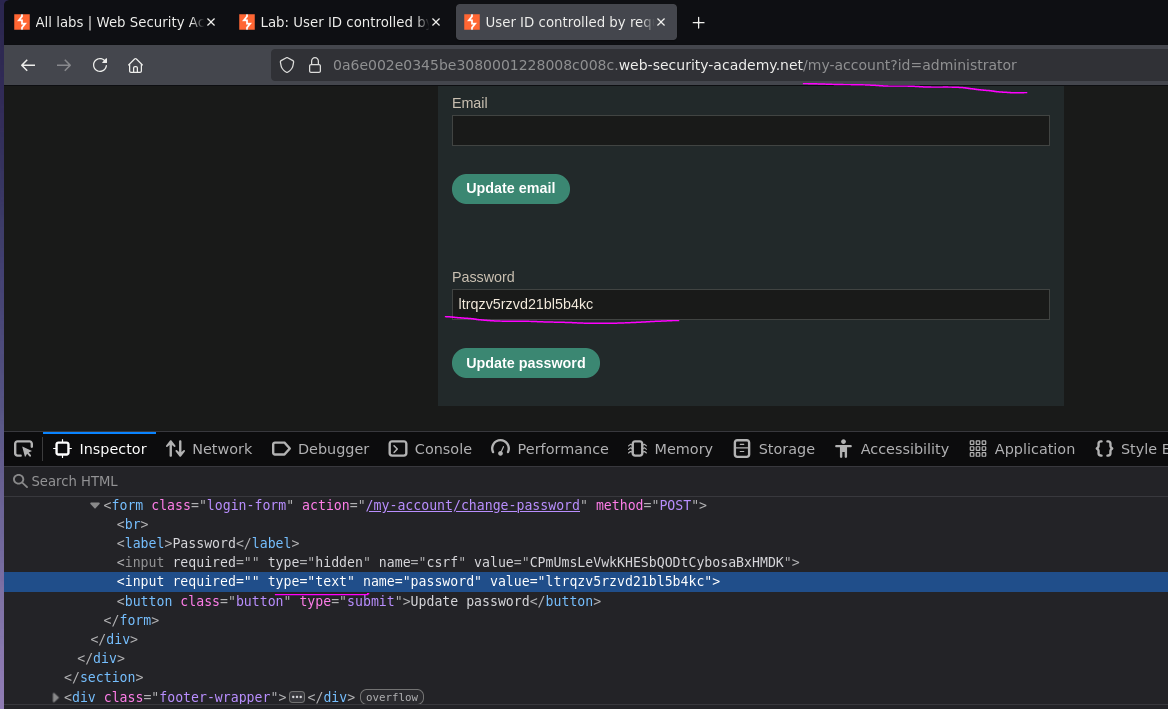Screen dimensions: 1168x709
Task: Close the 'User ID controlled by req' tab
Action: [x=661, y=22]
